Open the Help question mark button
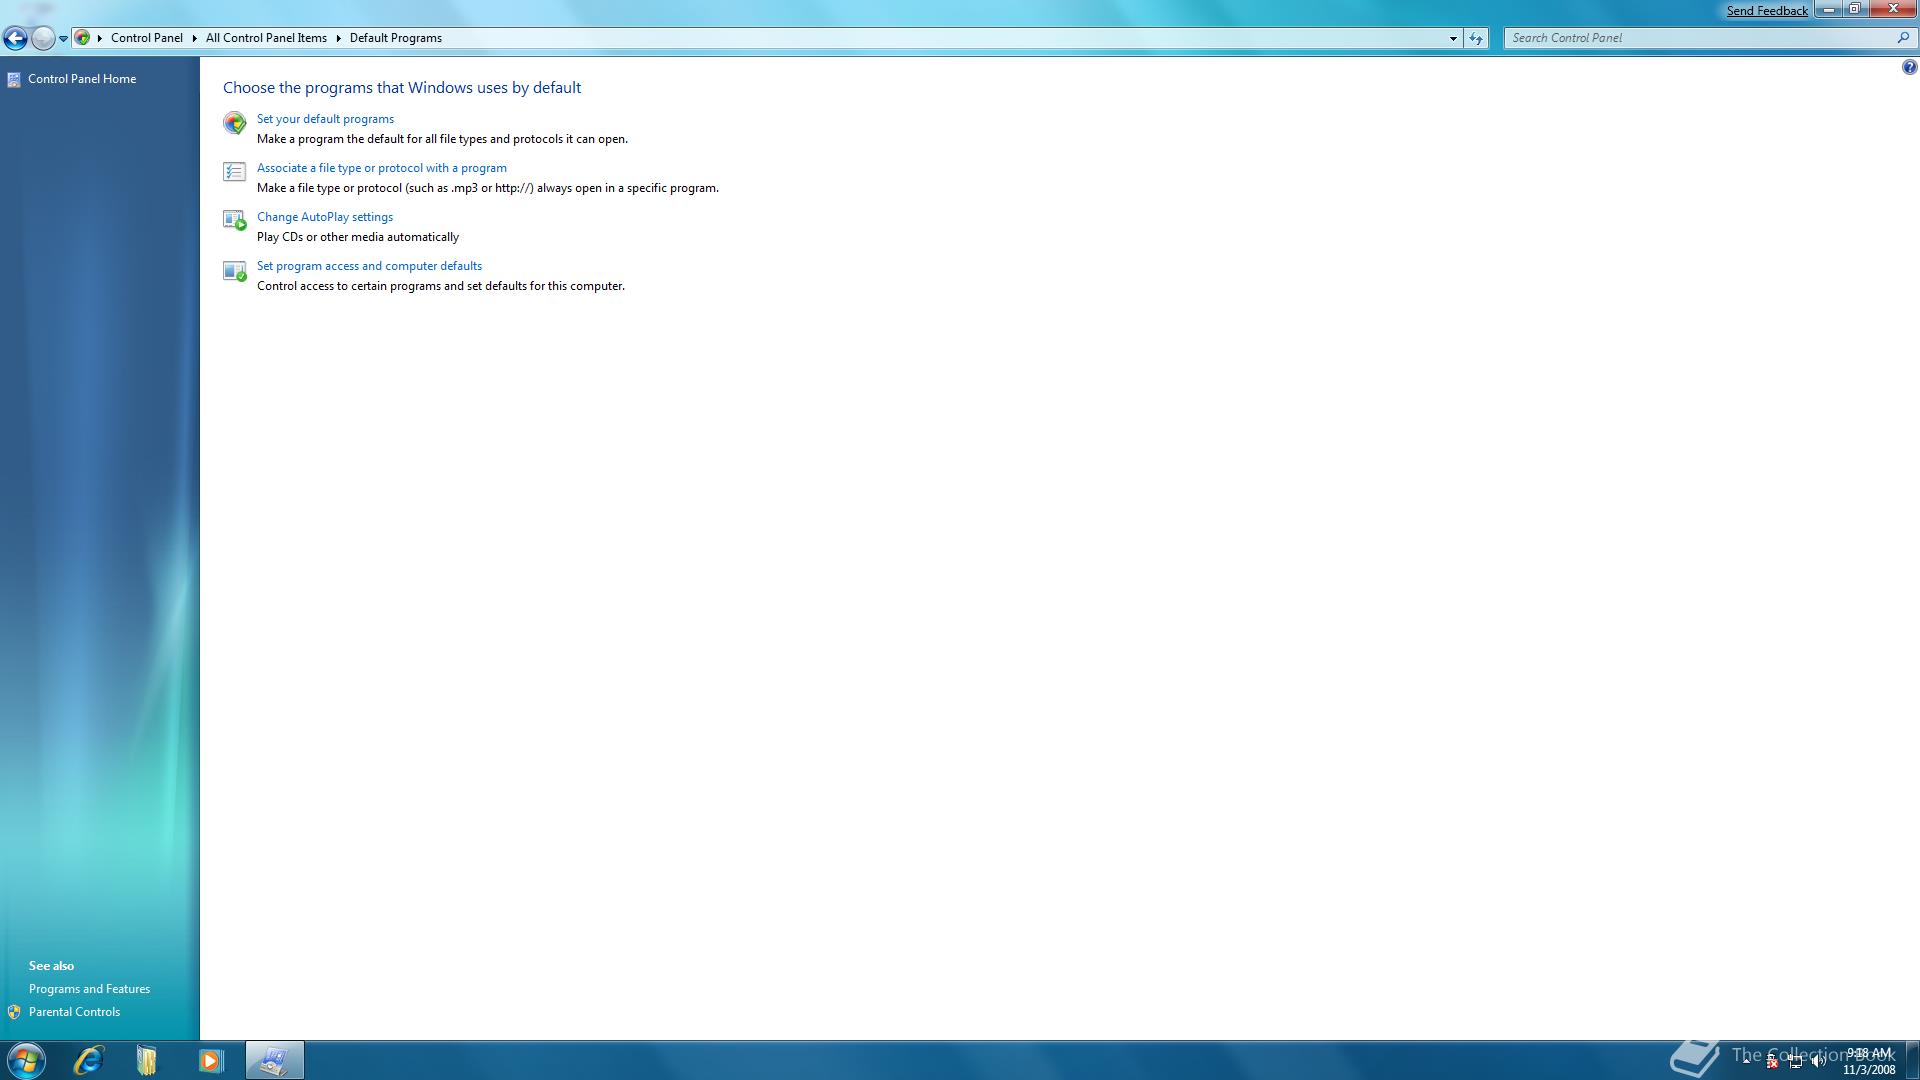The width and height of the screenshot is (1920, 1080). pyautogui.click(x=1909, y=68)
